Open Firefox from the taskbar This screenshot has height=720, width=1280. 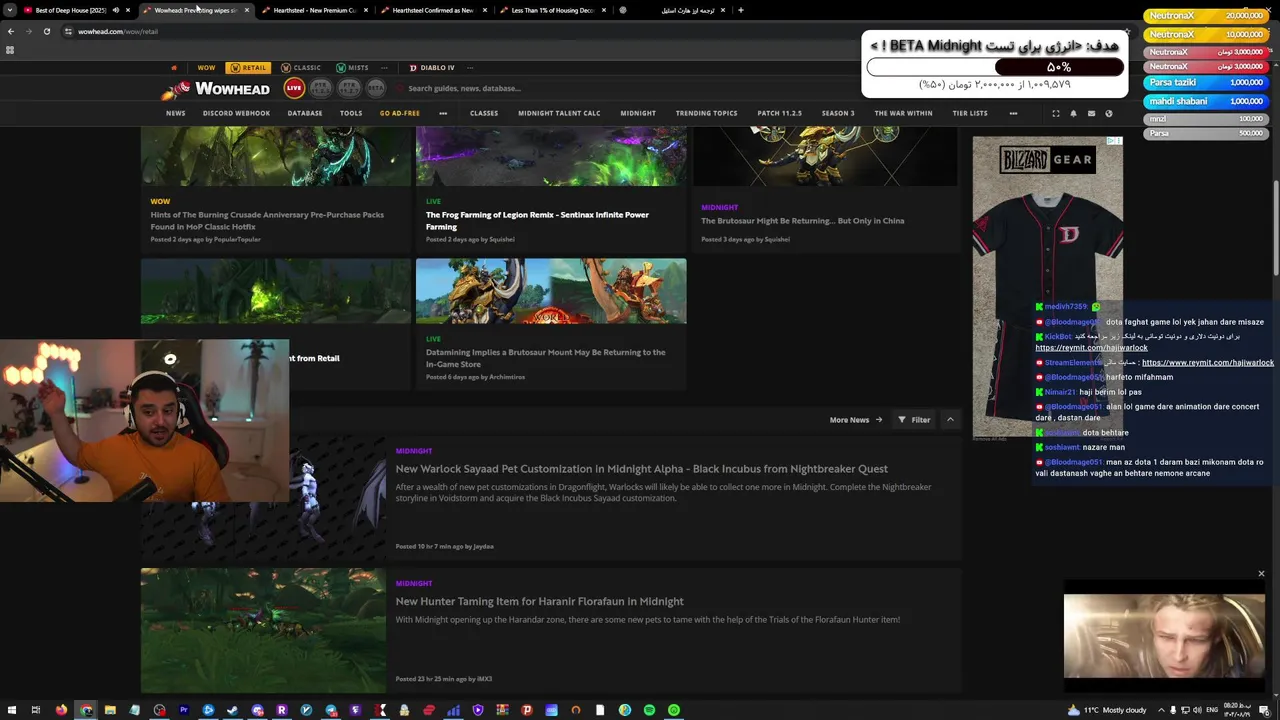(x=61, y=710)
